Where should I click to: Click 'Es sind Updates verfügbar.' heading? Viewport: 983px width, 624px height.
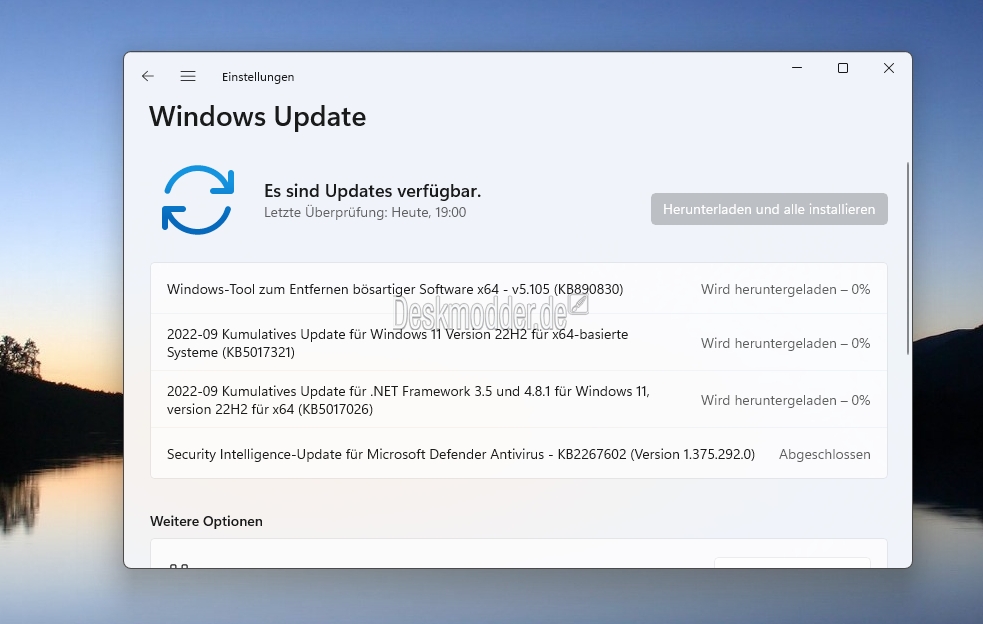[x=372, y=191]
